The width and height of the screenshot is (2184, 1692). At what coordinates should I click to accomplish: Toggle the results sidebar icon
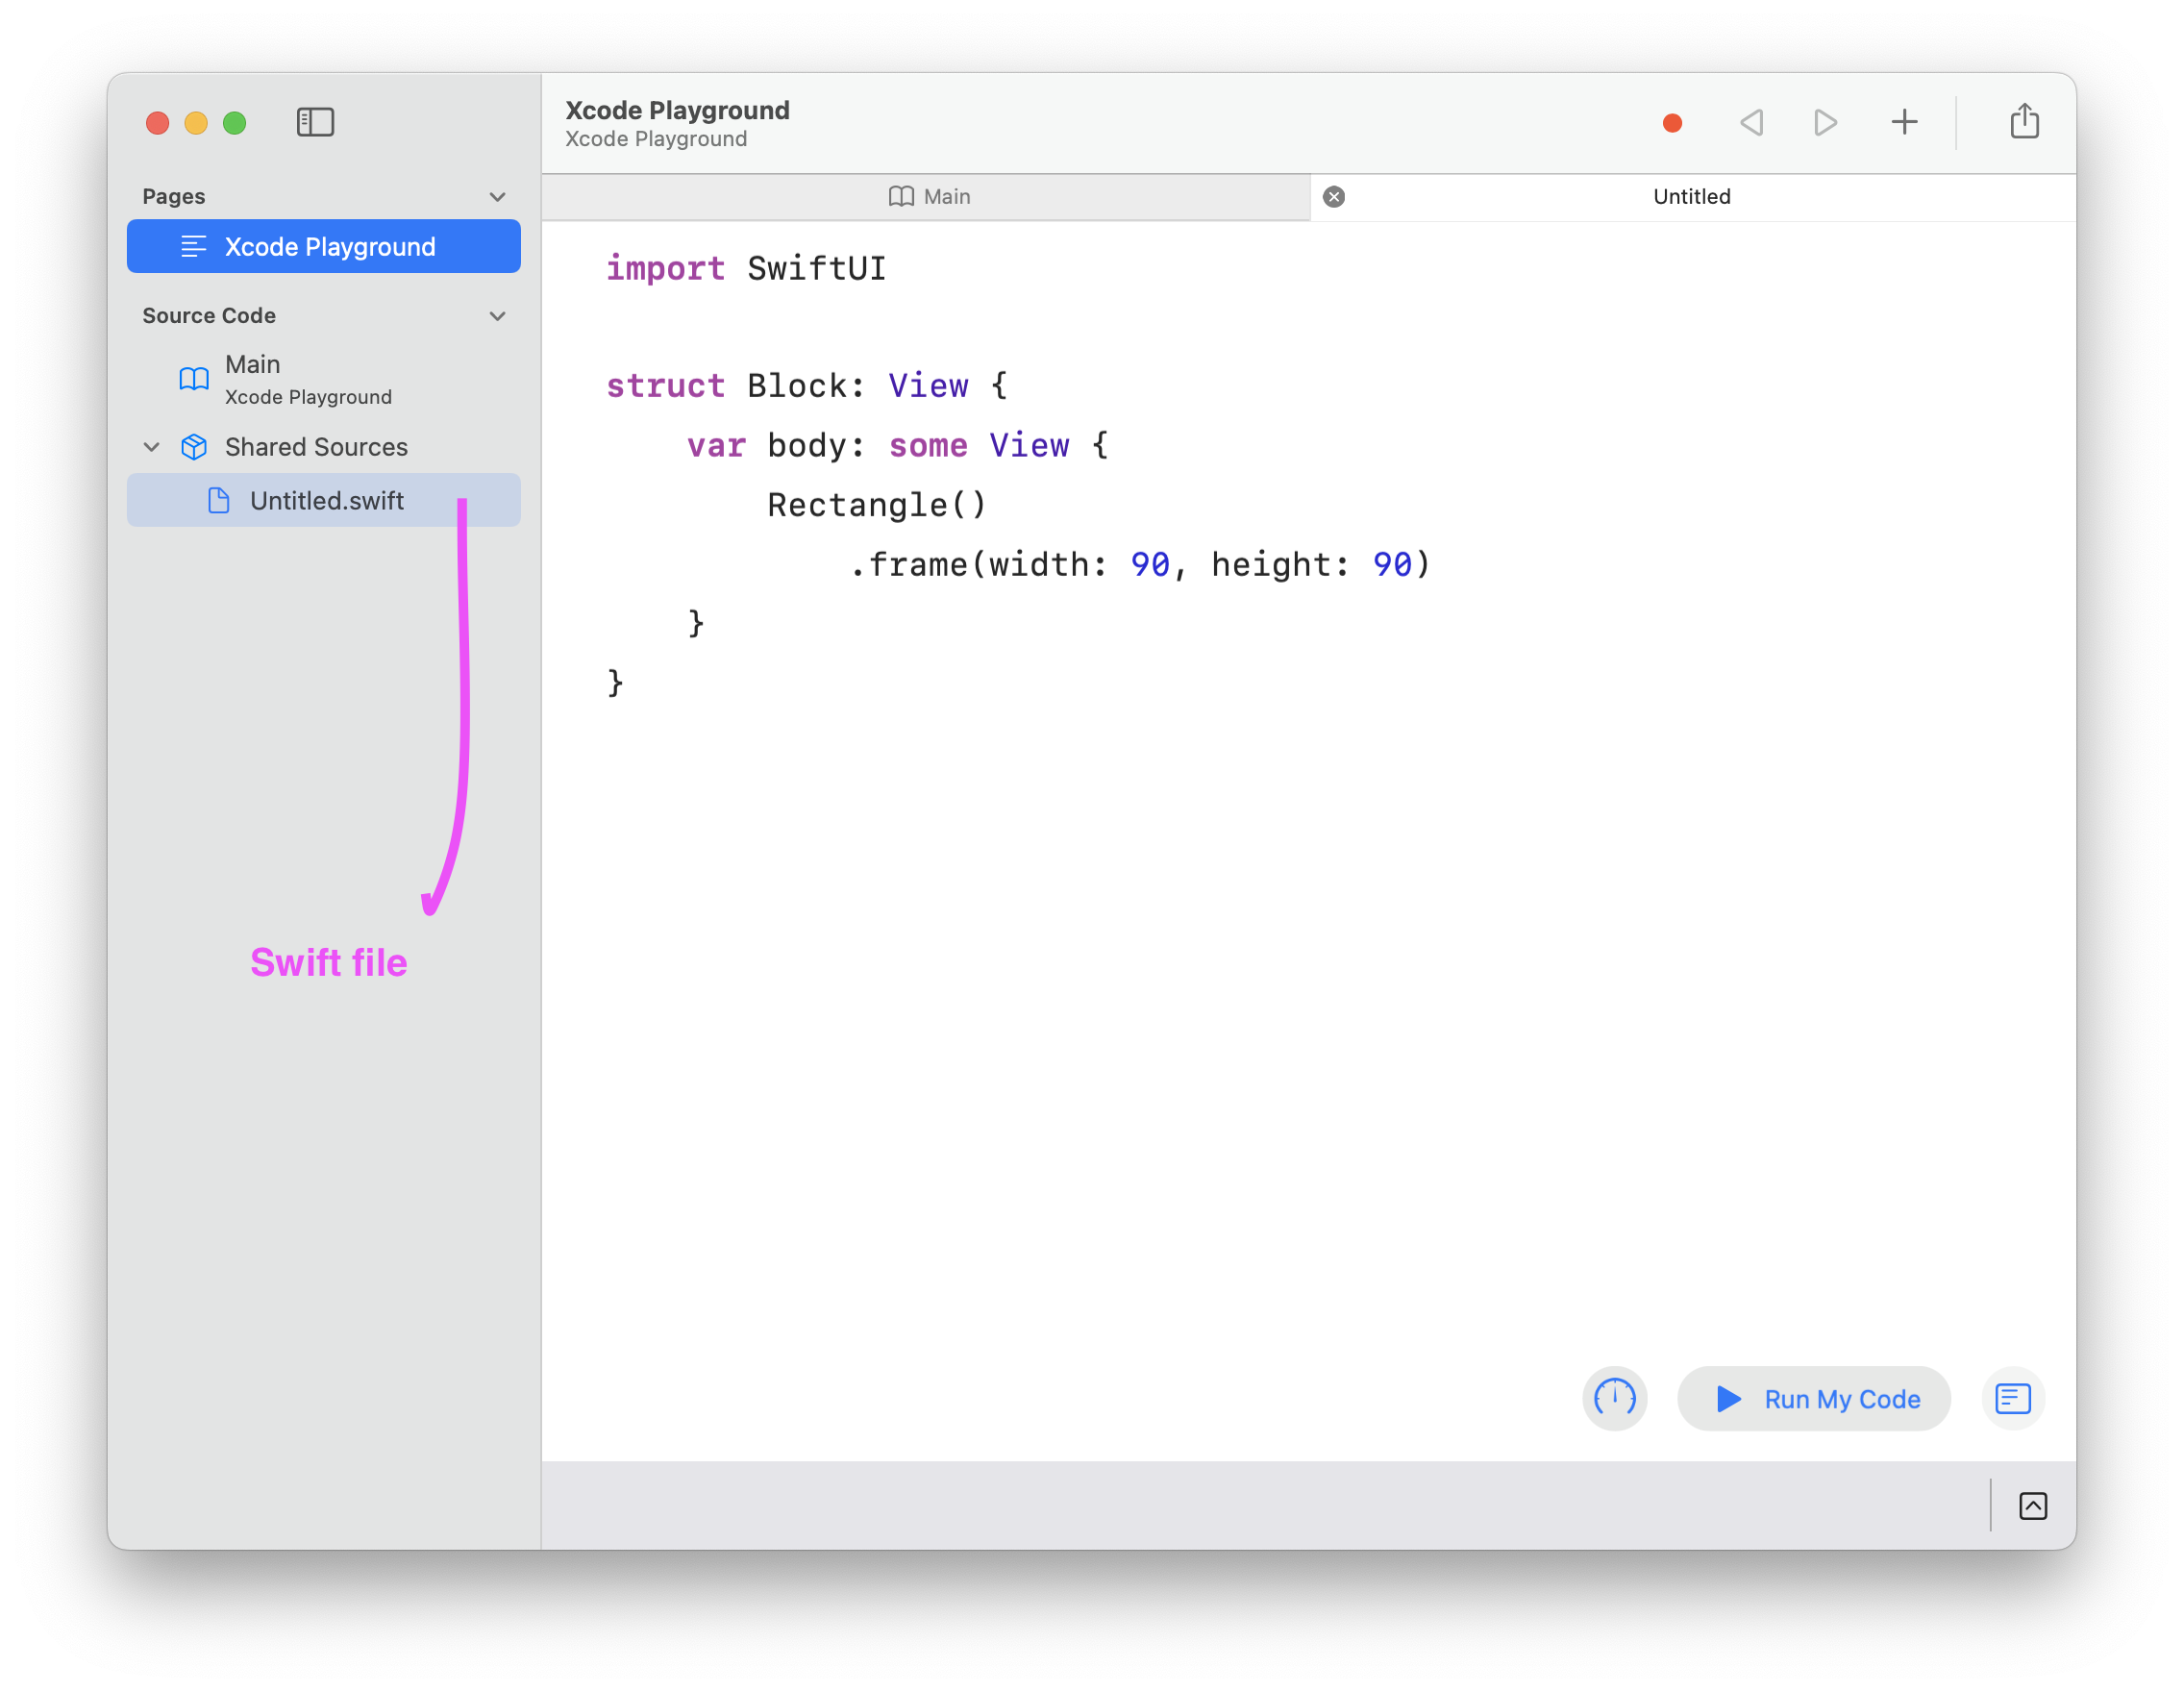tap(2013, 1398)
